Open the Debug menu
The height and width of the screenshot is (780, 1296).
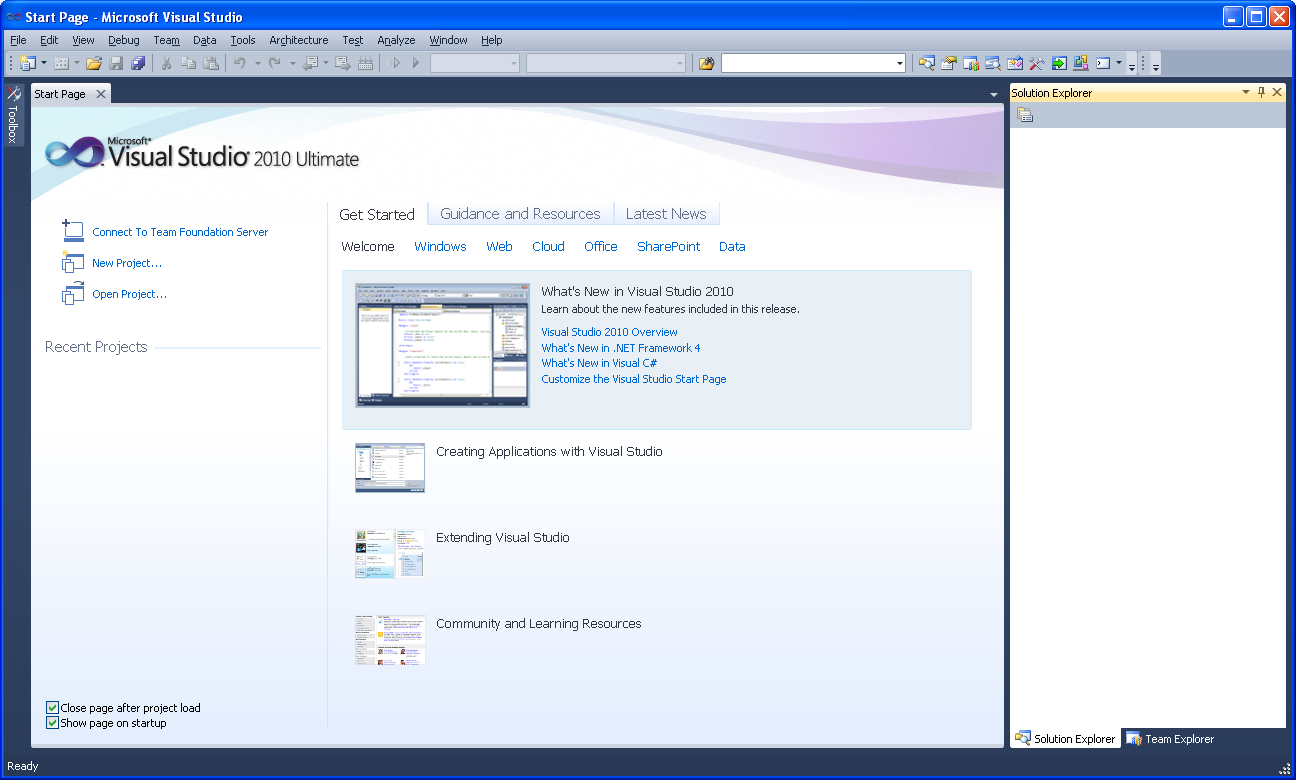click(124, 40)
